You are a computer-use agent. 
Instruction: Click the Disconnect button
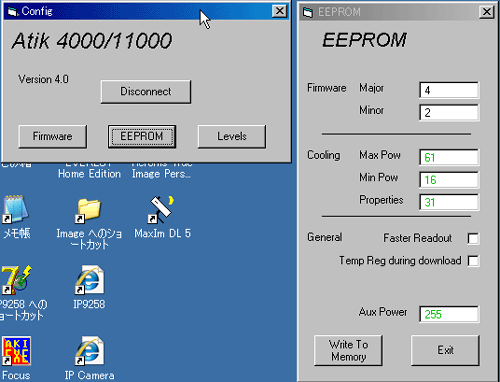(146, 92)
